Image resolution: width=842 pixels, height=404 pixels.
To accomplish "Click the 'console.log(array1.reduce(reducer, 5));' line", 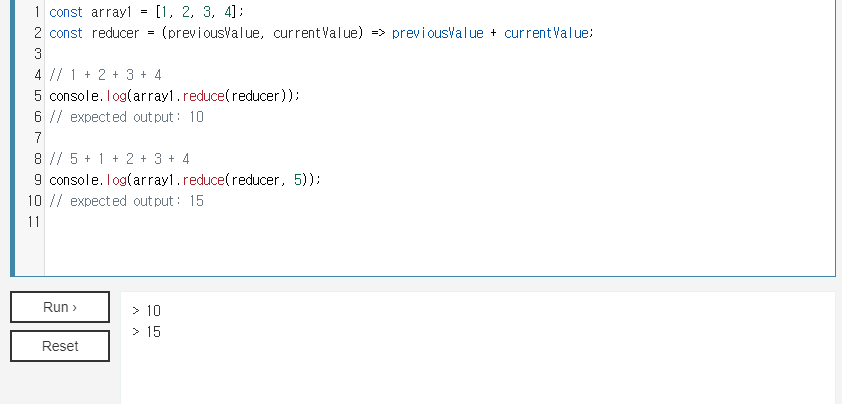I will click(185, 180).
